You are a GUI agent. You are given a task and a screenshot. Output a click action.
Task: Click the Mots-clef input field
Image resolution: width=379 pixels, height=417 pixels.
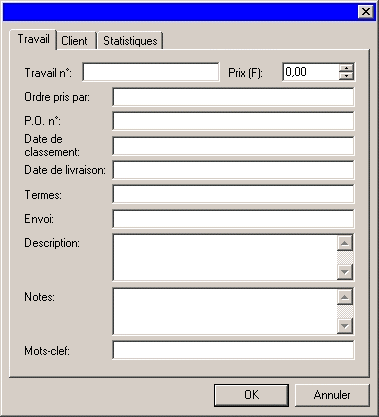pos(233,350)
